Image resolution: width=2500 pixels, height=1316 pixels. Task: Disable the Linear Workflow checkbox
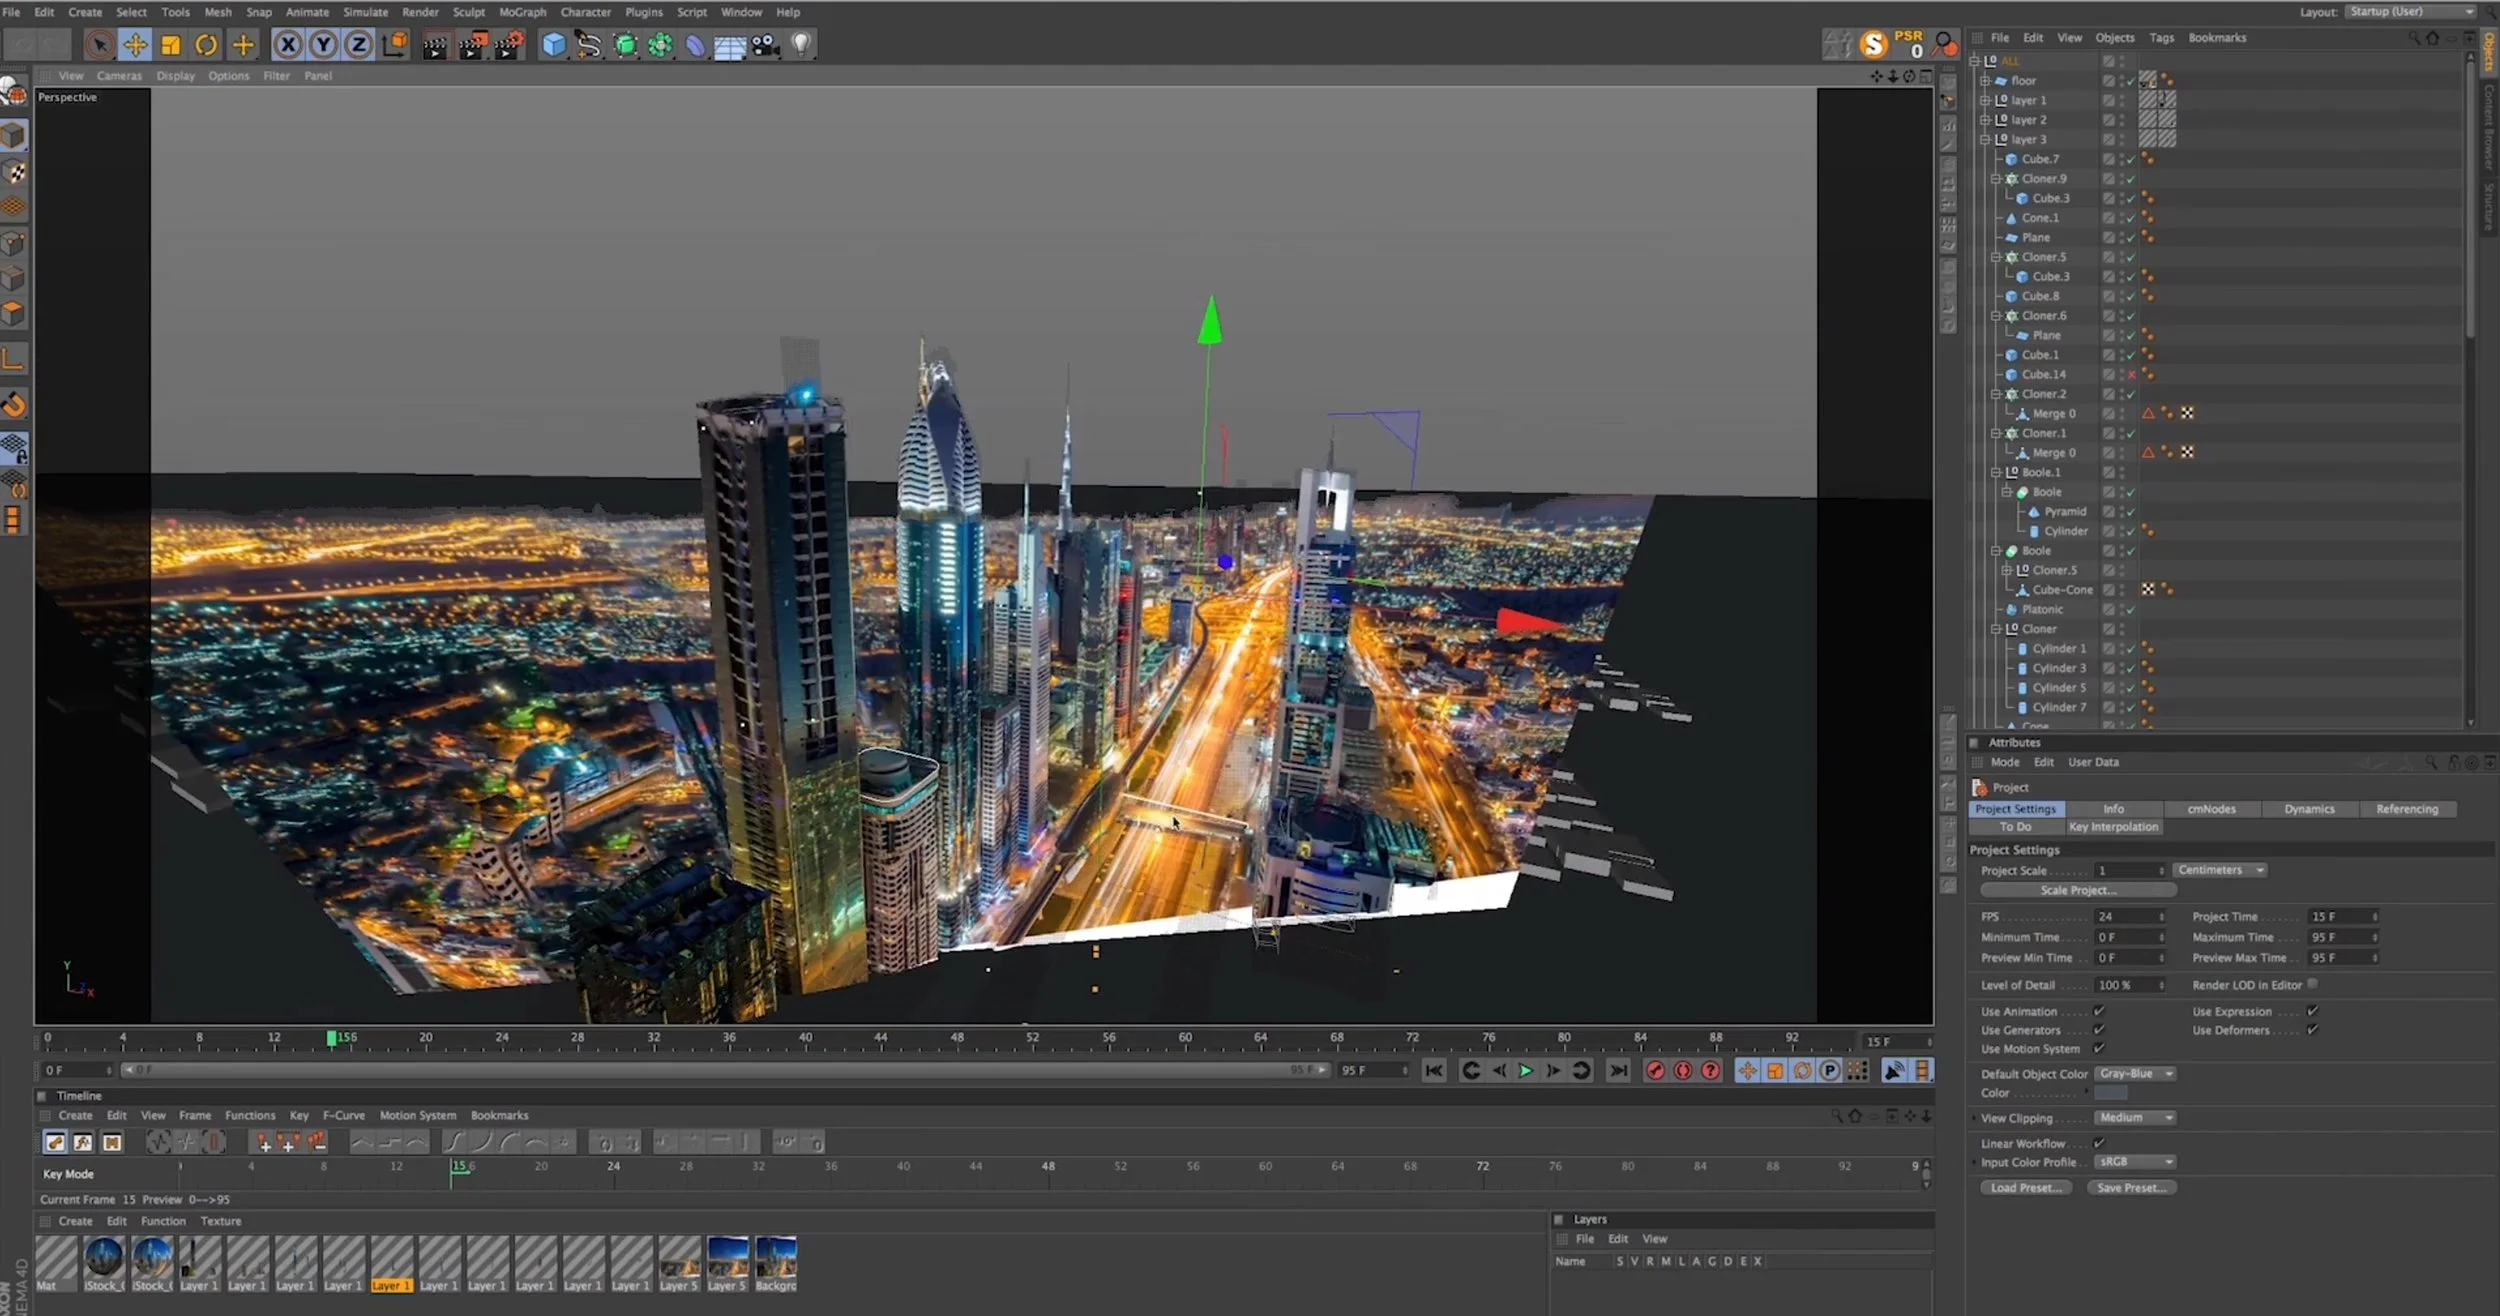2099,1143
